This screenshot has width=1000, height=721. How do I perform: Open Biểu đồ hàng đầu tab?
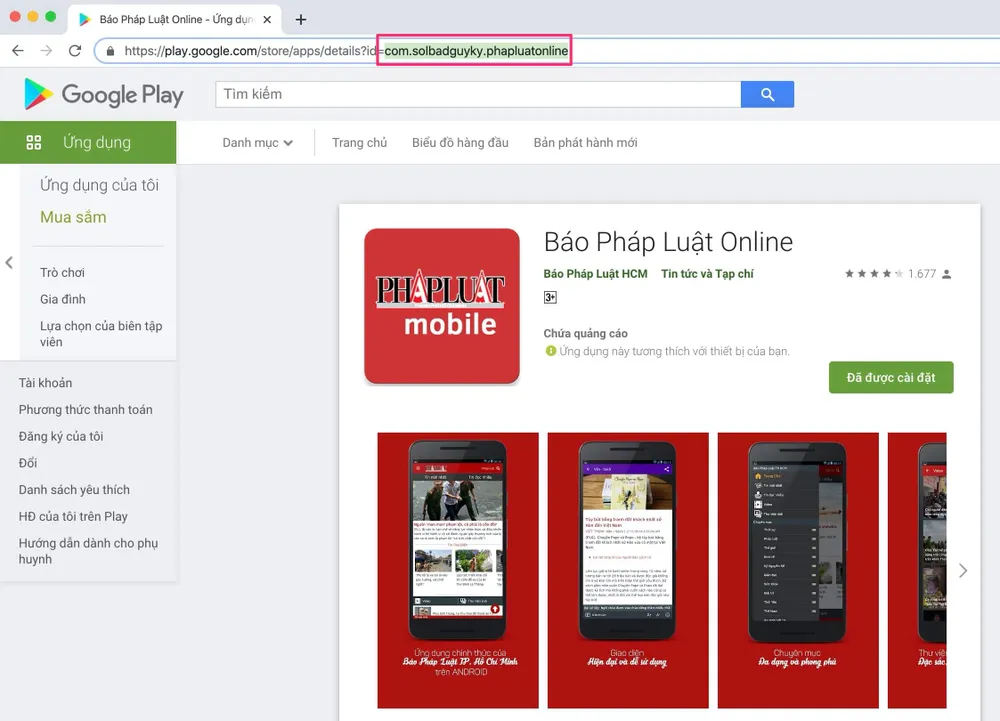(x=460, y=143)
